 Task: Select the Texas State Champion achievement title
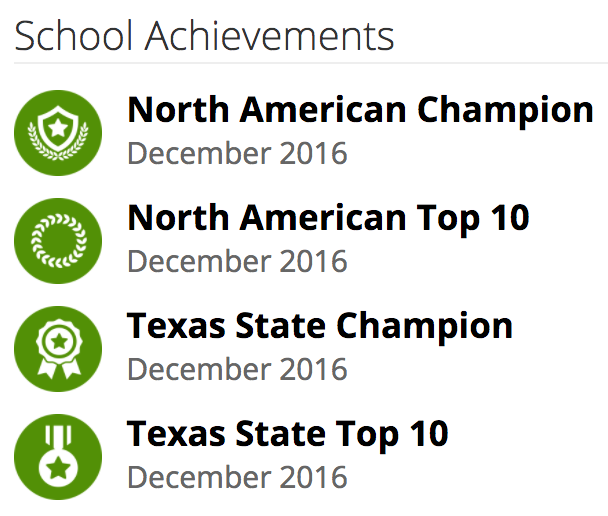point(320,326)
